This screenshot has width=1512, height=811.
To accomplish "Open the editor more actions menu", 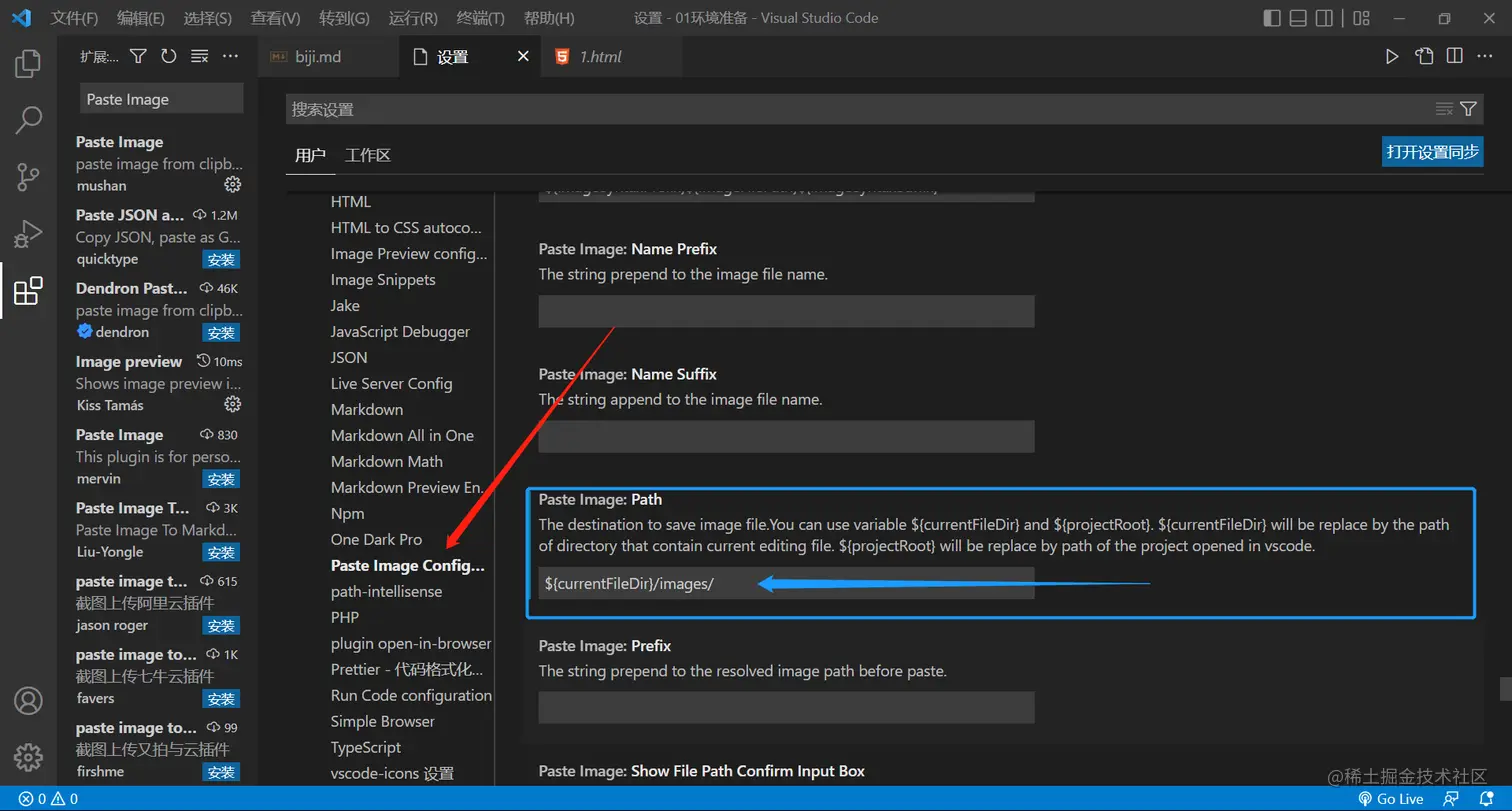I will [x=1486, y=57].
